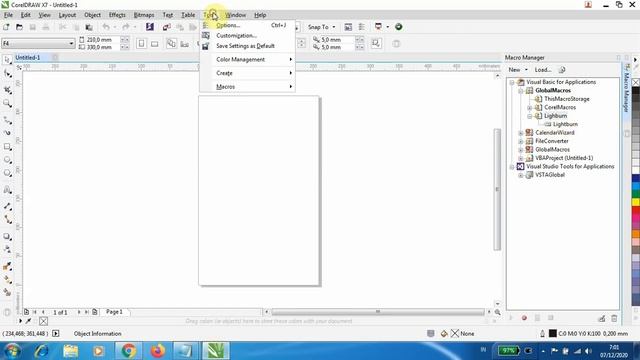Click the no-fill X swatch in document palette

pyautogui.click(x=43, y=321)
